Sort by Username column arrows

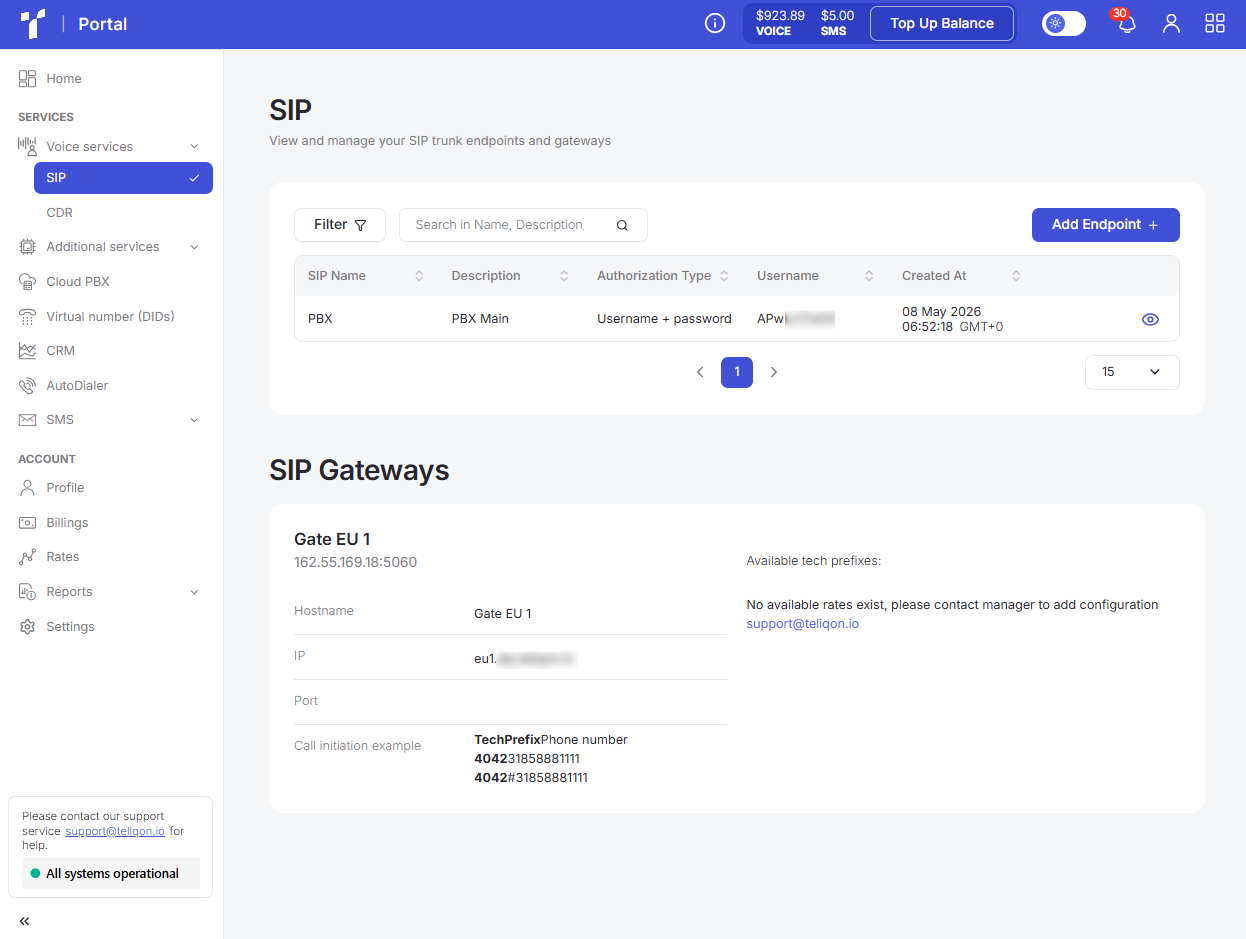click(x=869, y=276)
